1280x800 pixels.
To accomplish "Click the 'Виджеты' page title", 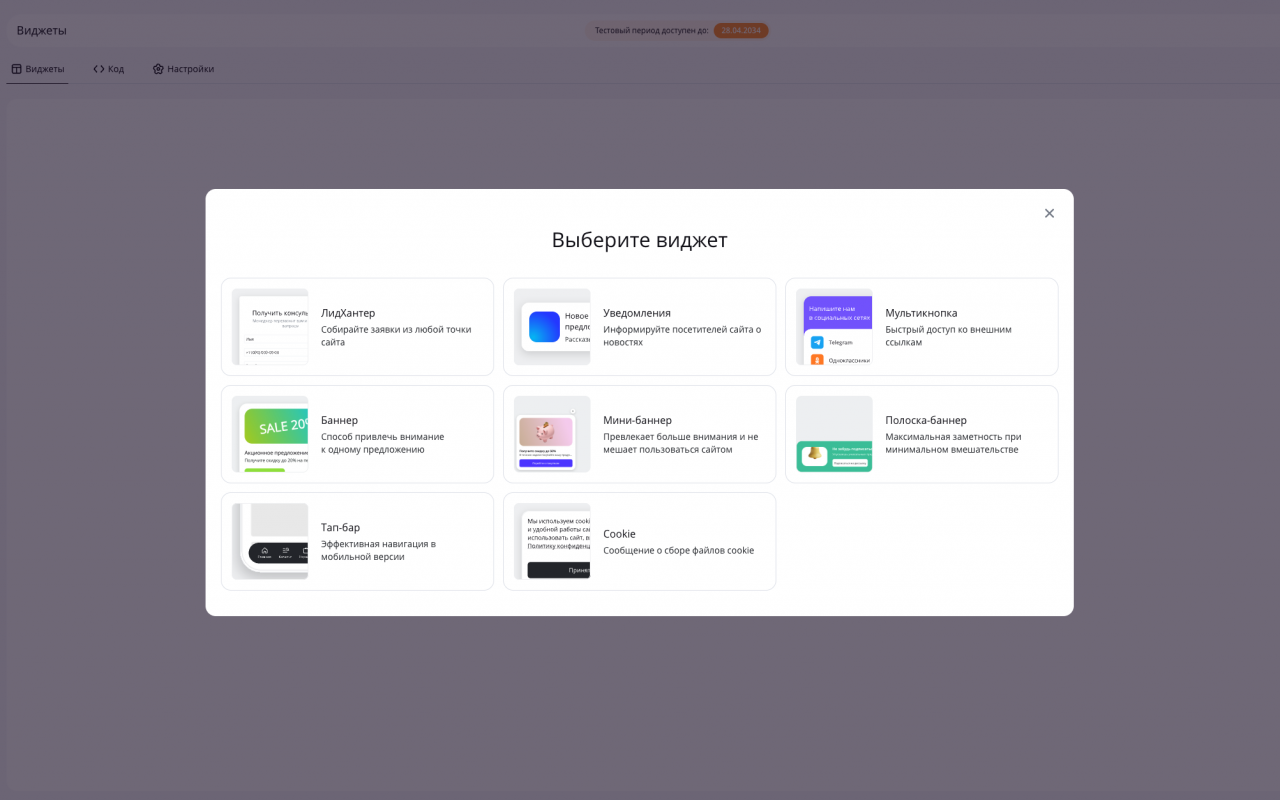I will [x=42, y=30].
